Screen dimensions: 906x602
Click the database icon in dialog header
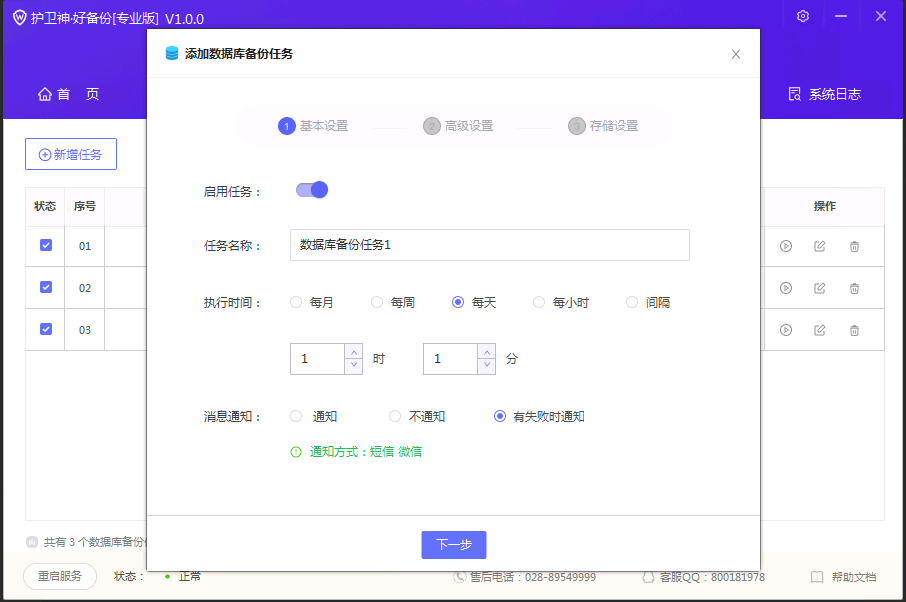(172, 53)
